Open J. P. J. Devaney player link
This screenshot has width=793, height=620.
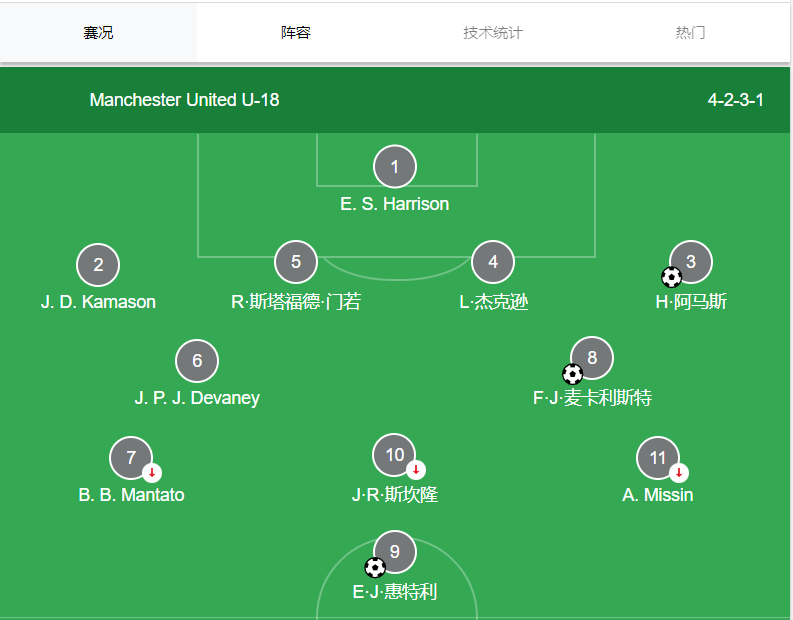pyautogui.click(x=197, y=398)
